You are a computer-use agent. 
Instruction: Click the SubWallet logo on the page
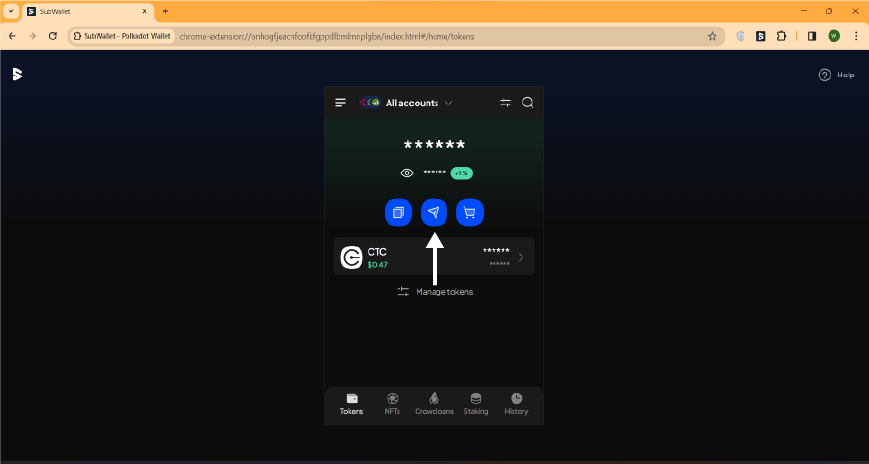[x=17, y=74]
